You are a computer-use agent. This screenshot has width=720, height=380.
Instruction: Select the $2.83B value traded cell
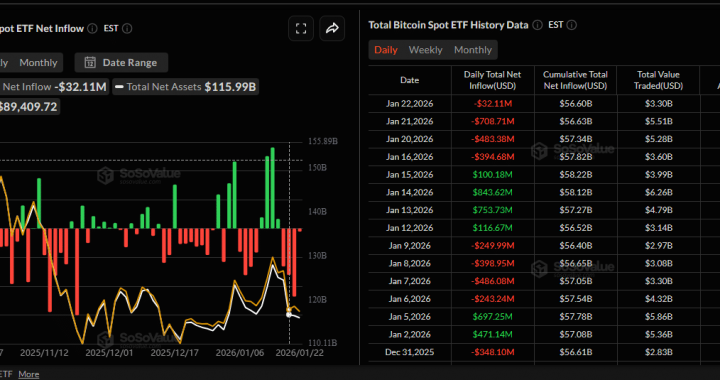click(658, 352)
